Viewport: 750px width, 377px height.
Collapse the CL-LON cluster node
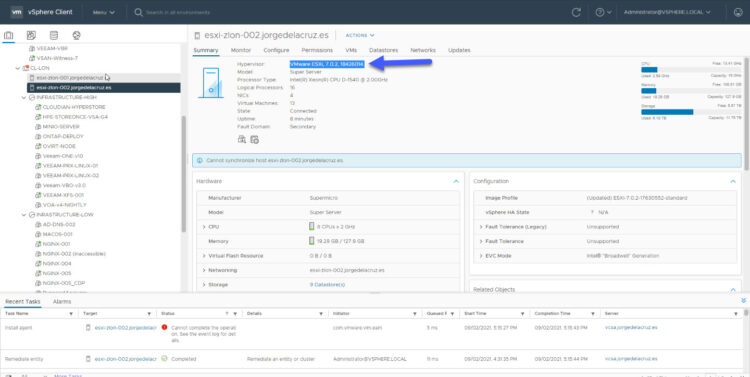pos(18,68)
